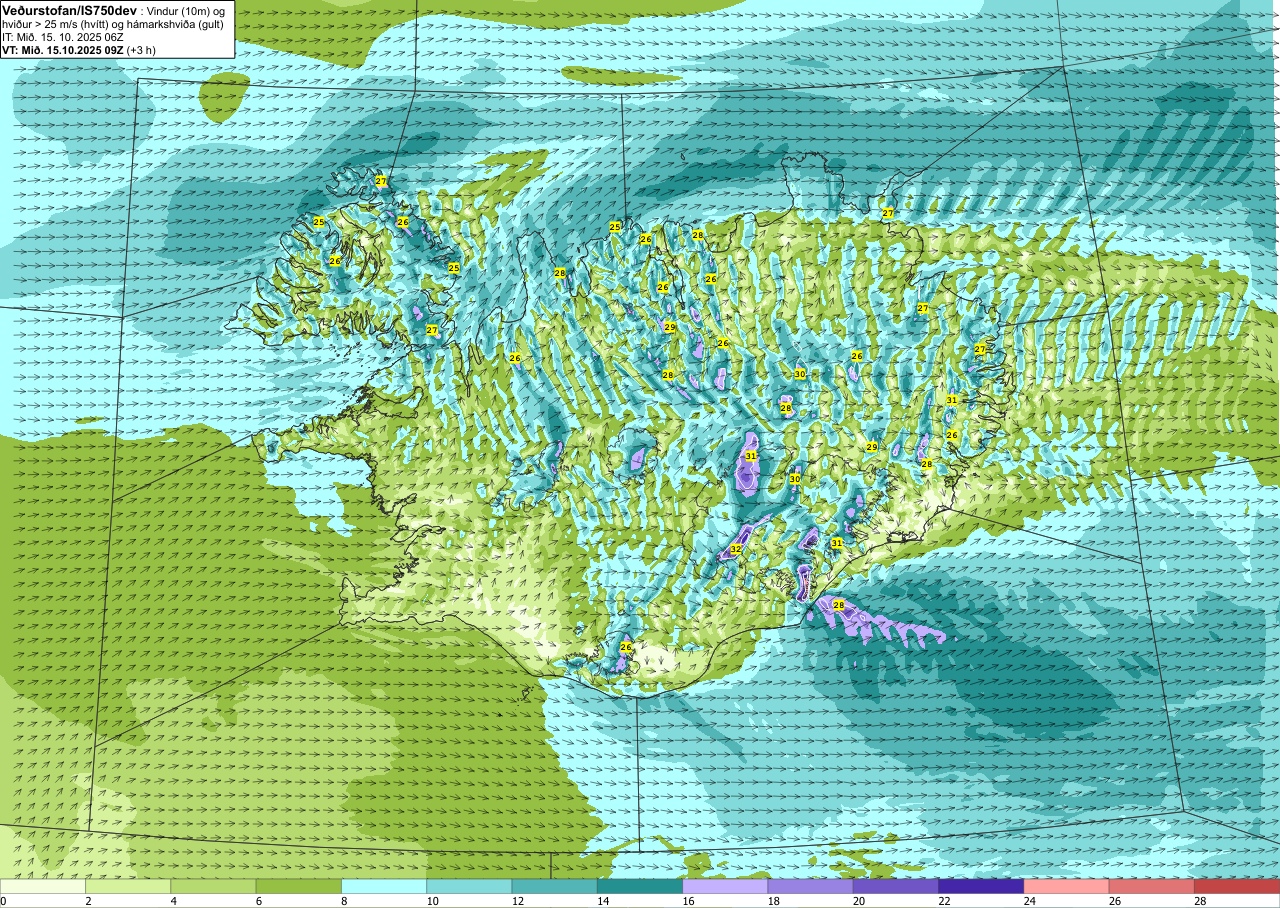The image size is (1280, 908).
Task: Click the red legend swatch above 28 m/s
Action: [1237, 886]
